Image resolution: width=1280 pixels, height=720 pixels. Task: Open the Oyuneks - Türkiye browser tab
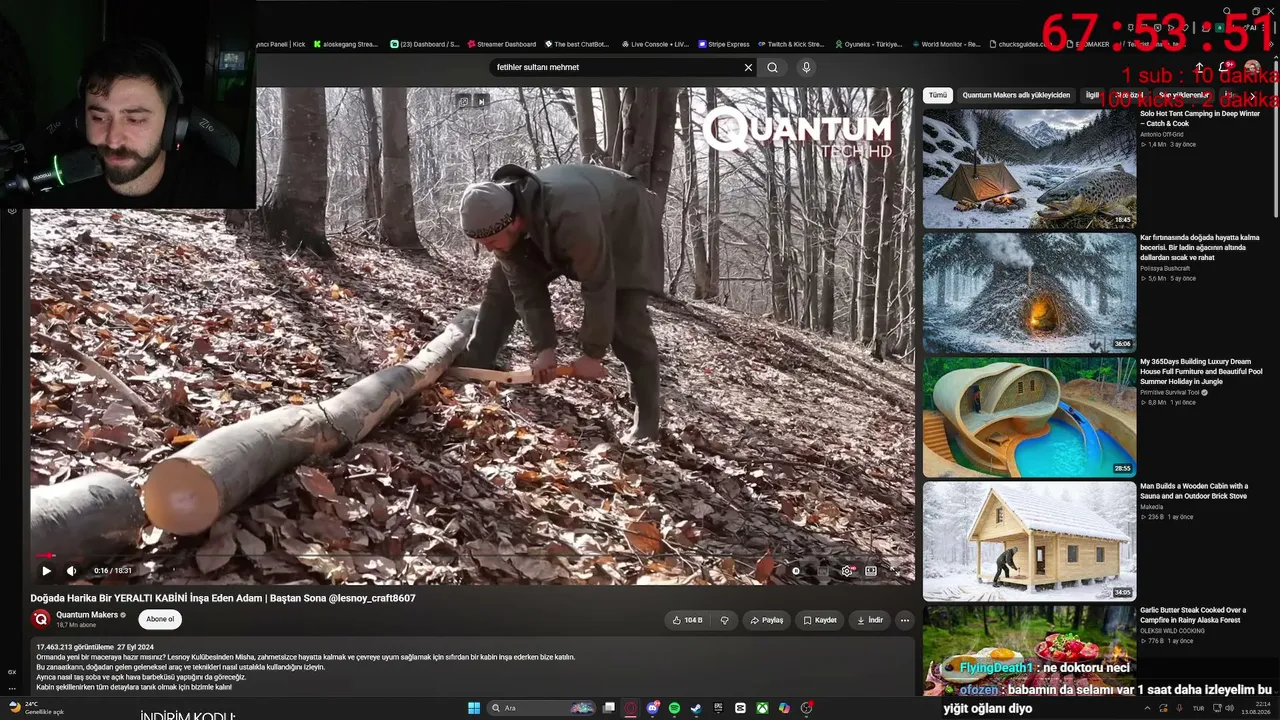tap(867, 44)
